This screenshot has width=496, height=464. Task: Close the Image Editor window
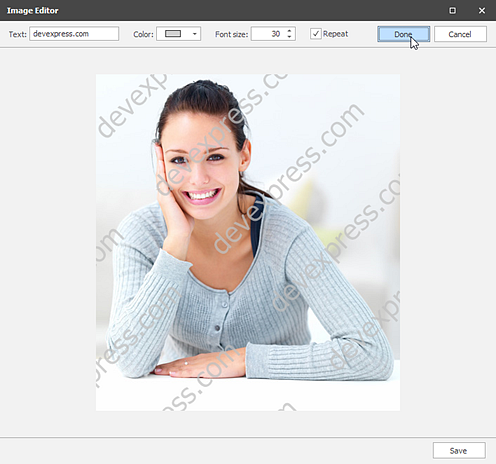tap(482, 10)
